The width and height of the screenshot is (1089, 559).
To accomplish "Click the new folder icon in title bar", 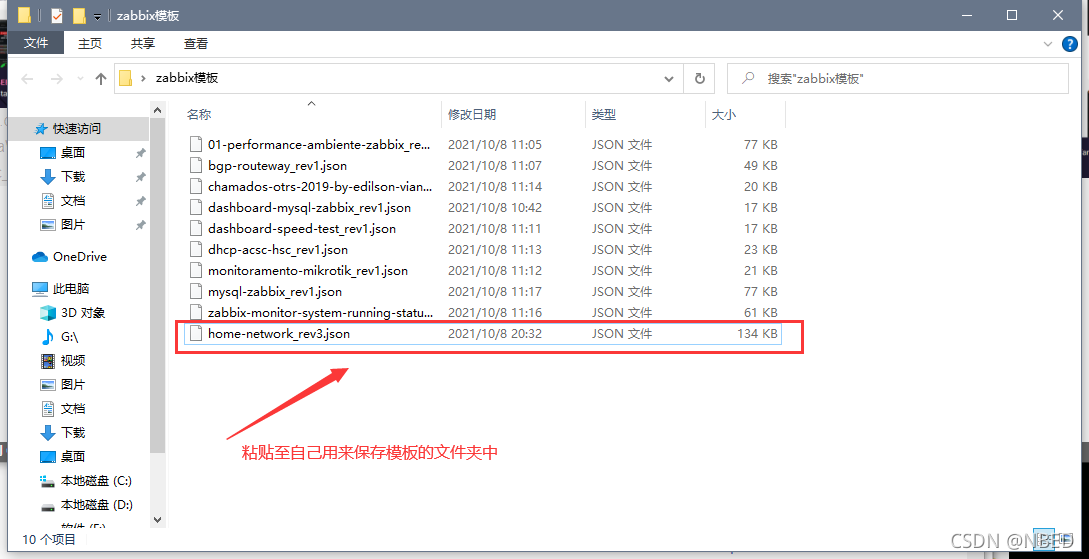I will click(x=78, y=15).
